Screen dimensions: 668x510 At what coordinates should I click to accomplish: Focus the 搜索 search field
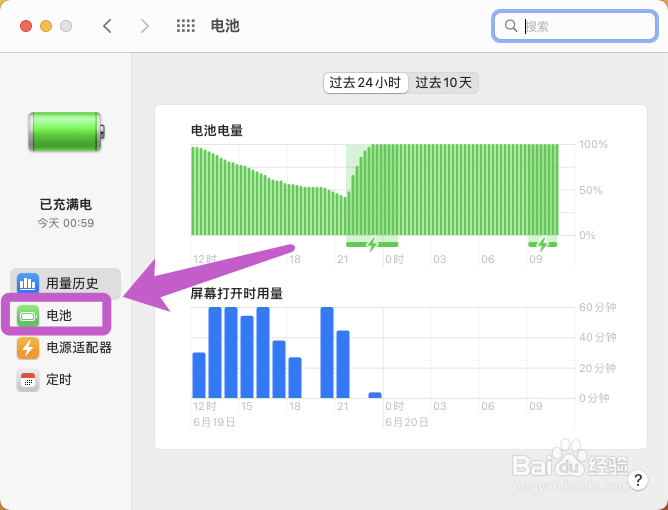(x=574, y=26)
